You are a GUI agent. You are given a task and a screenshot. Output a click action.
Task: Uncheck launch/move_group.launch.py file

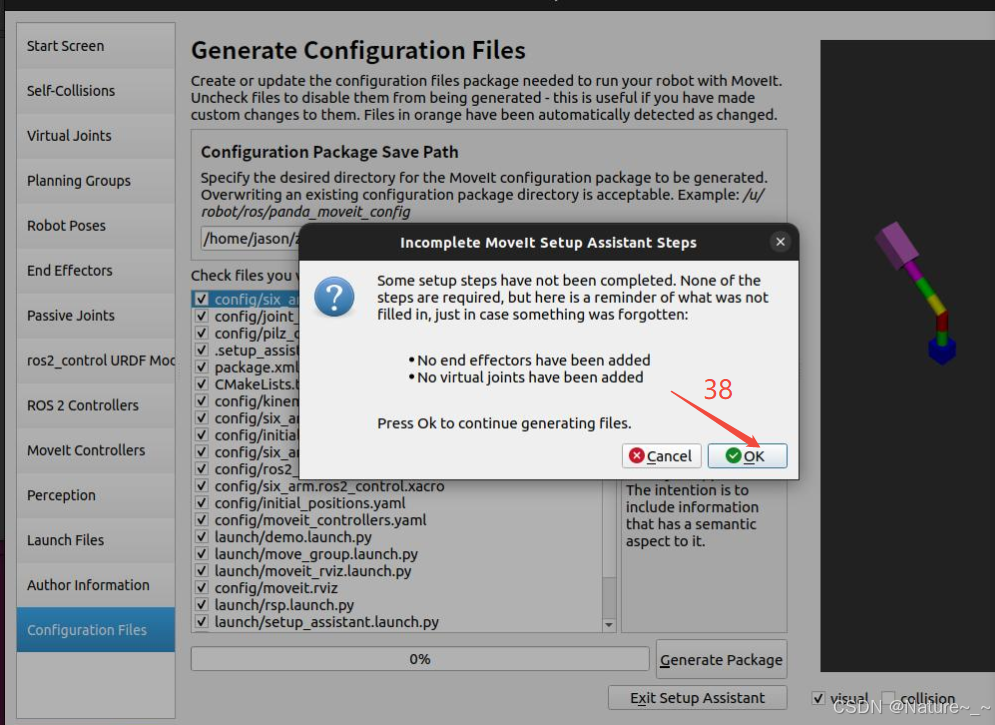[202, 554]
